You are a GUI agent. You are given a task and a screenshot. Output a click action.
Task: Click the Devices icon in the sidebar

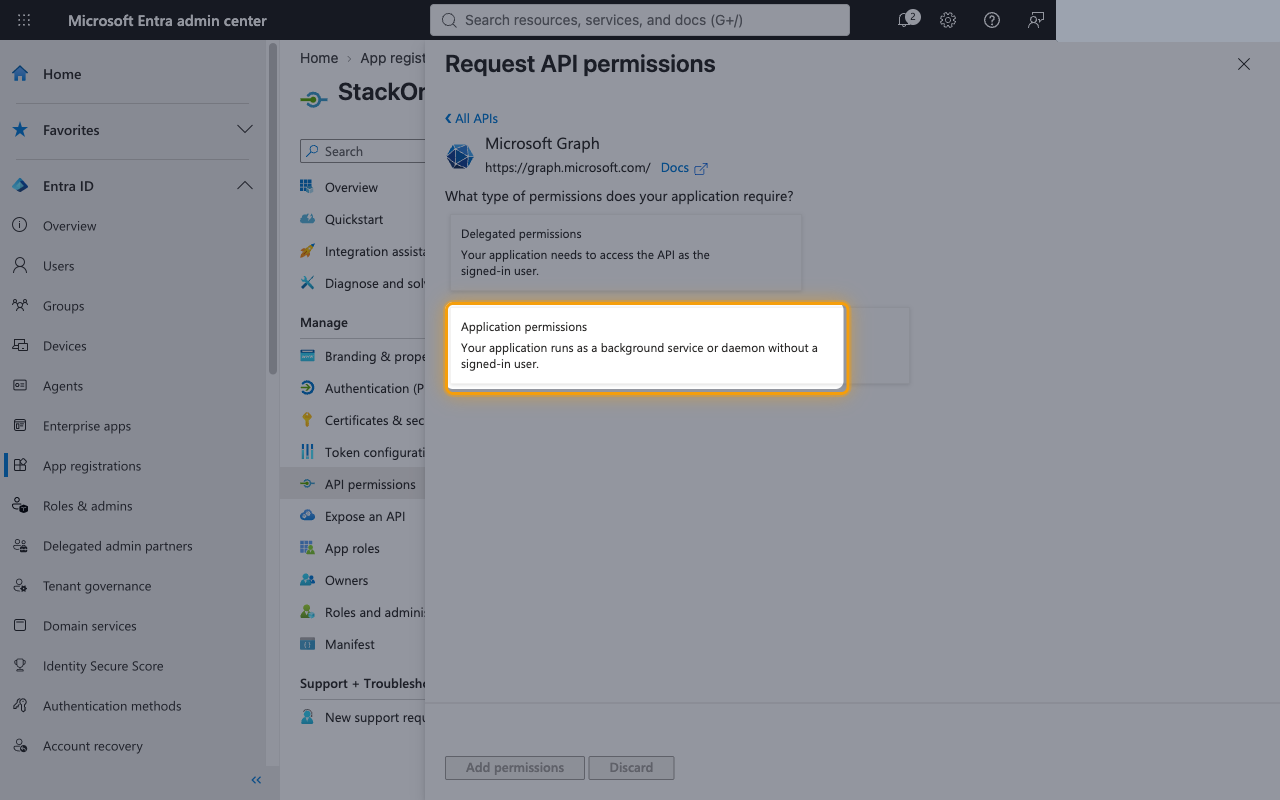pos(20,346)
